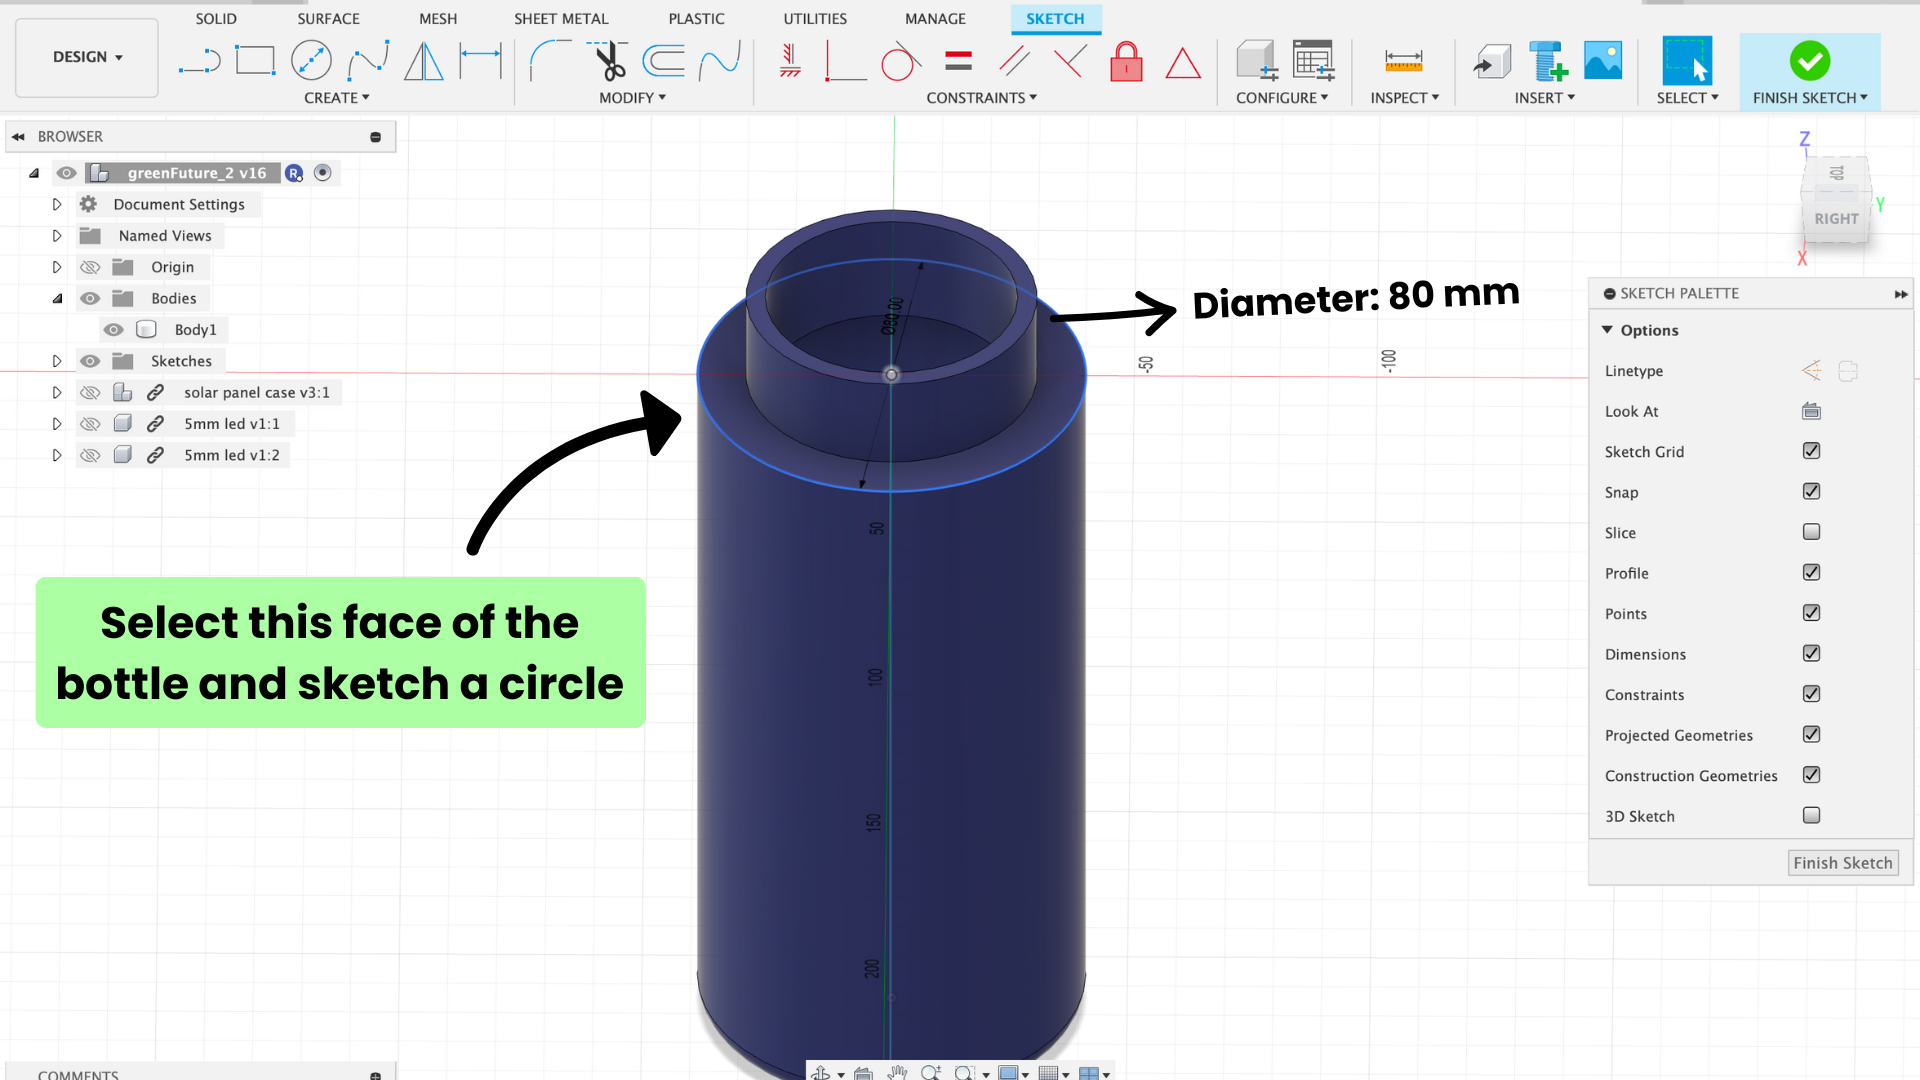Viewport: 1920px width, 1080px height.
Task: Switch to the UTILITIES tab
Action: 815,19
